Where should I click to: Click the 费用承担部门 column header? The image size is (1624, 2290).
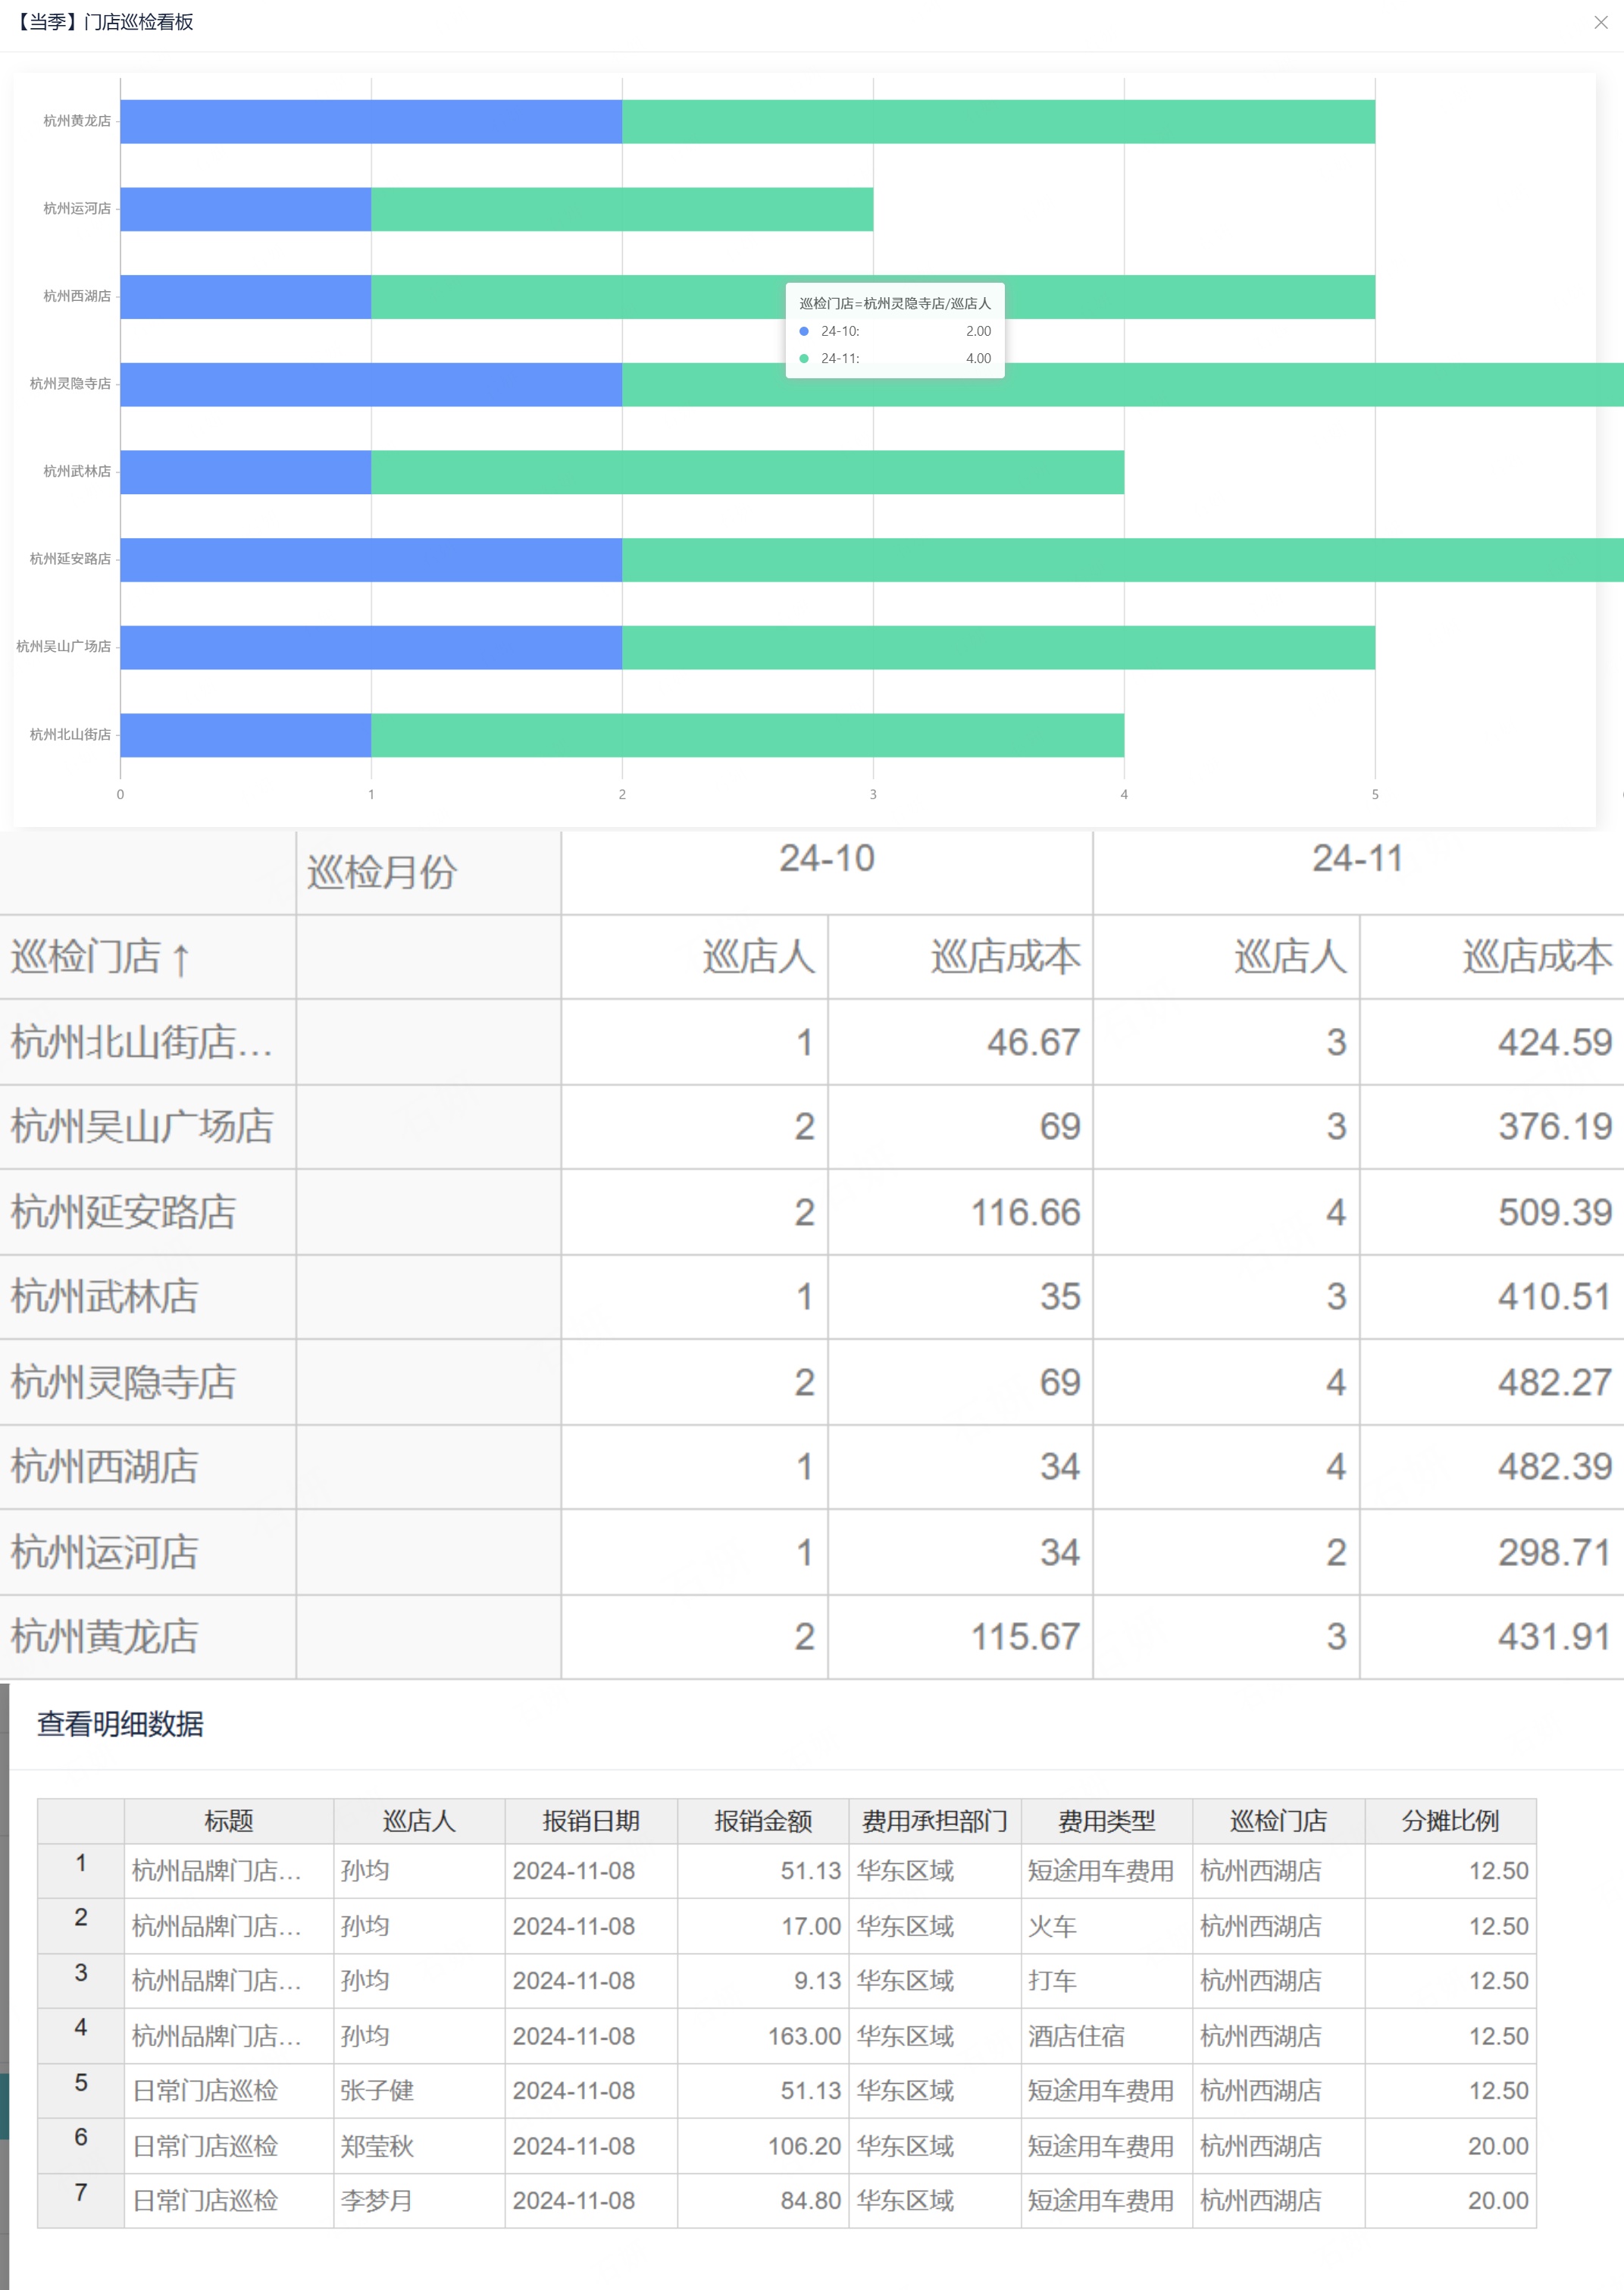pos(935,1821)
